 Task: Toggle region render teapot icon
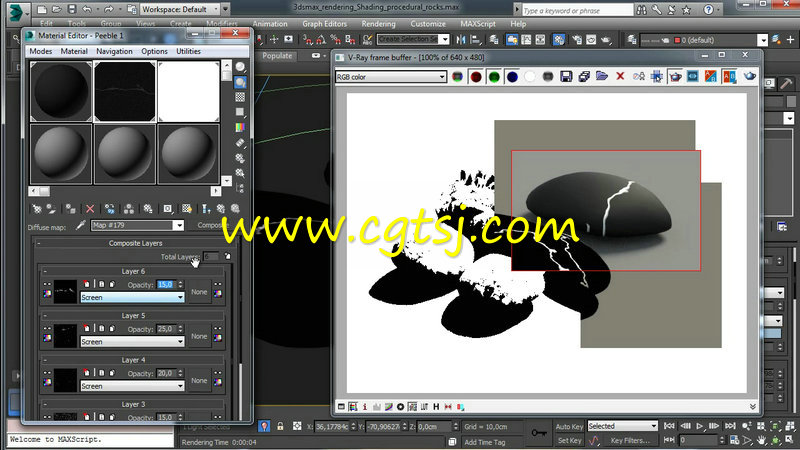(x=675, y=77)
